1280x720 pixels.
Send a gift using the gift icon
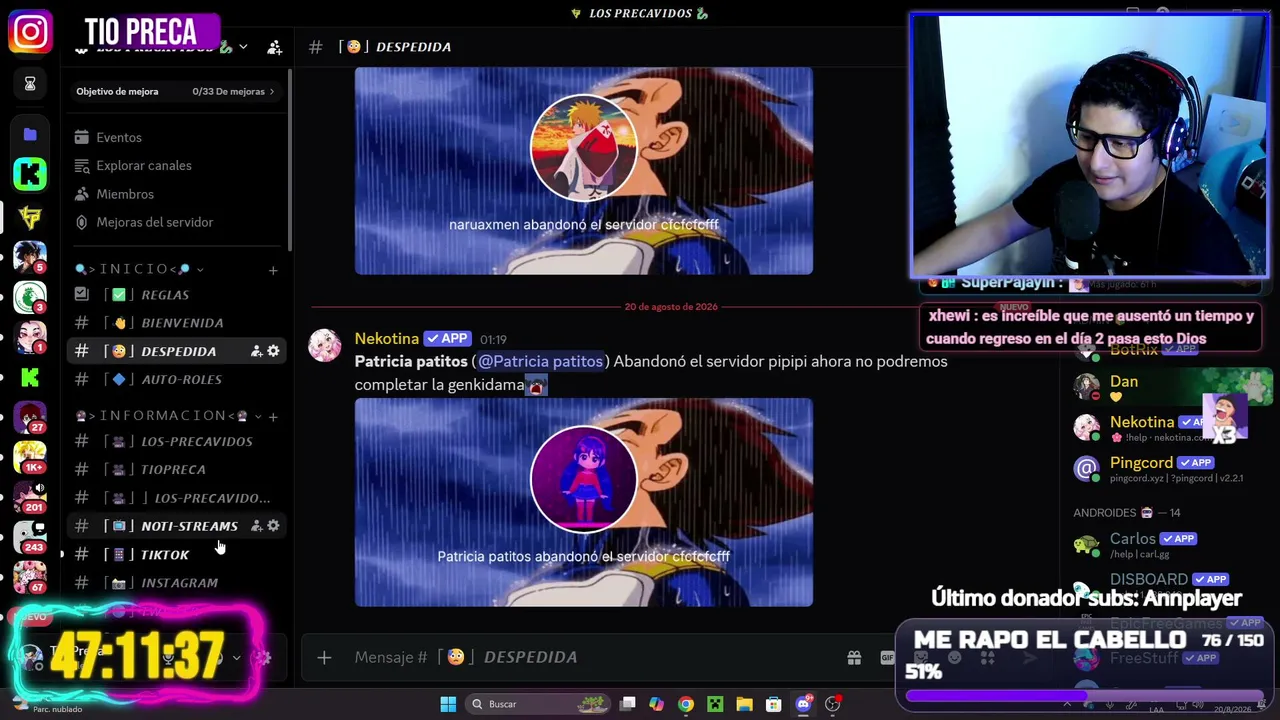coord(854,657)
